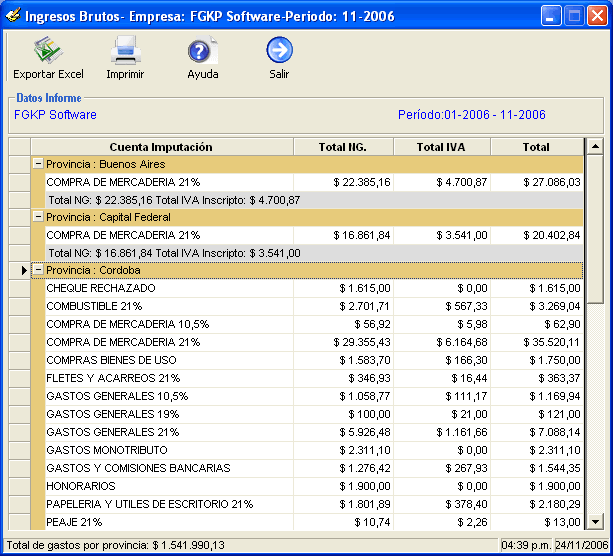Click the $ 378,40 IVA cell

pyautogui.click(x=442, y=504)
